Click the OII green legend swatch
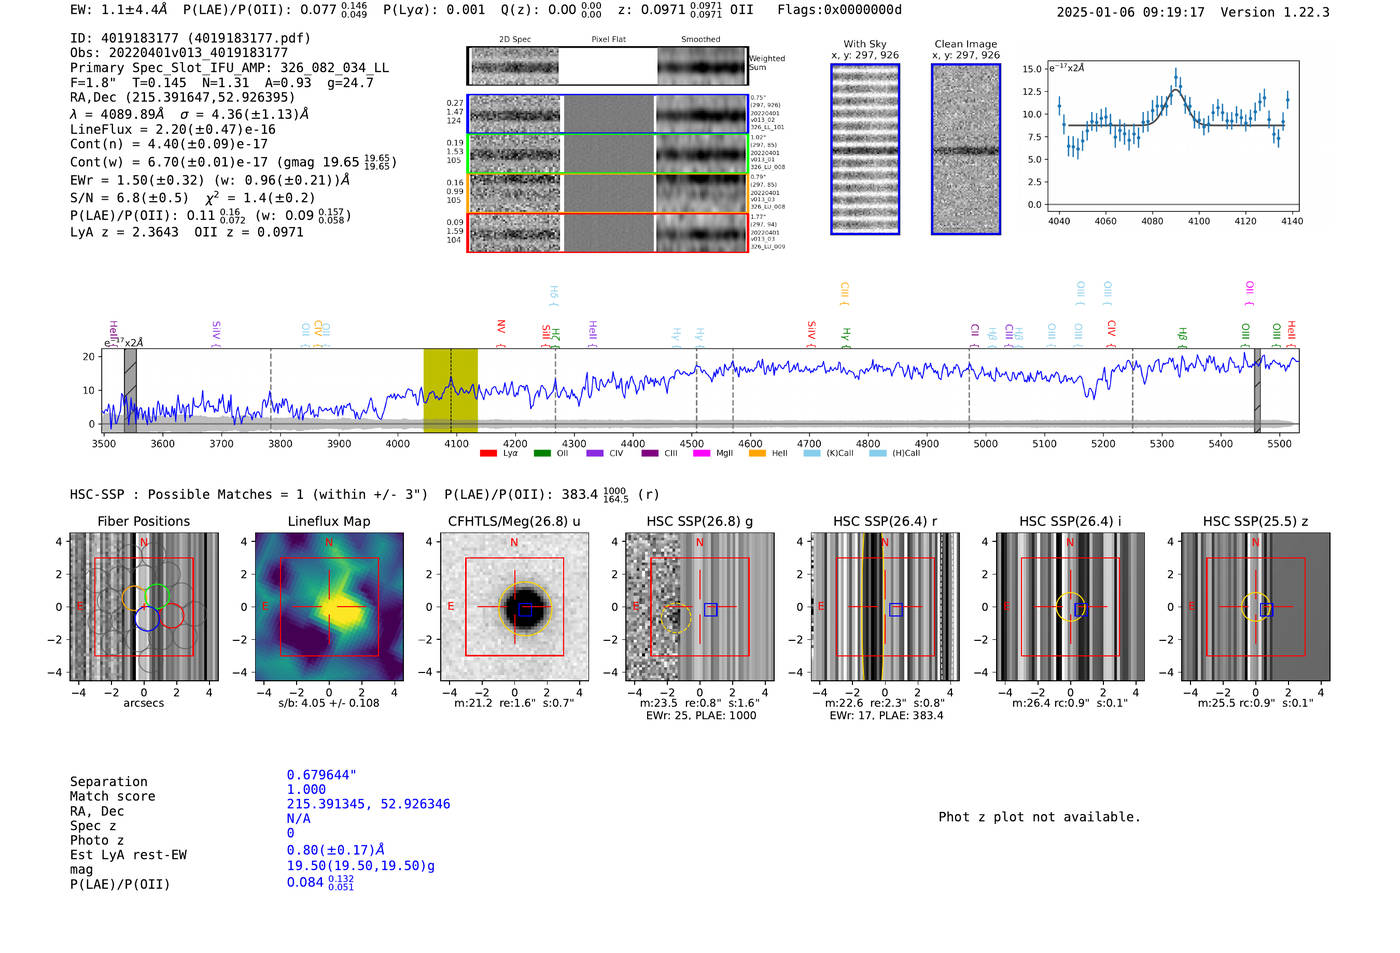1400x953 pixels. tap(542, 453)
